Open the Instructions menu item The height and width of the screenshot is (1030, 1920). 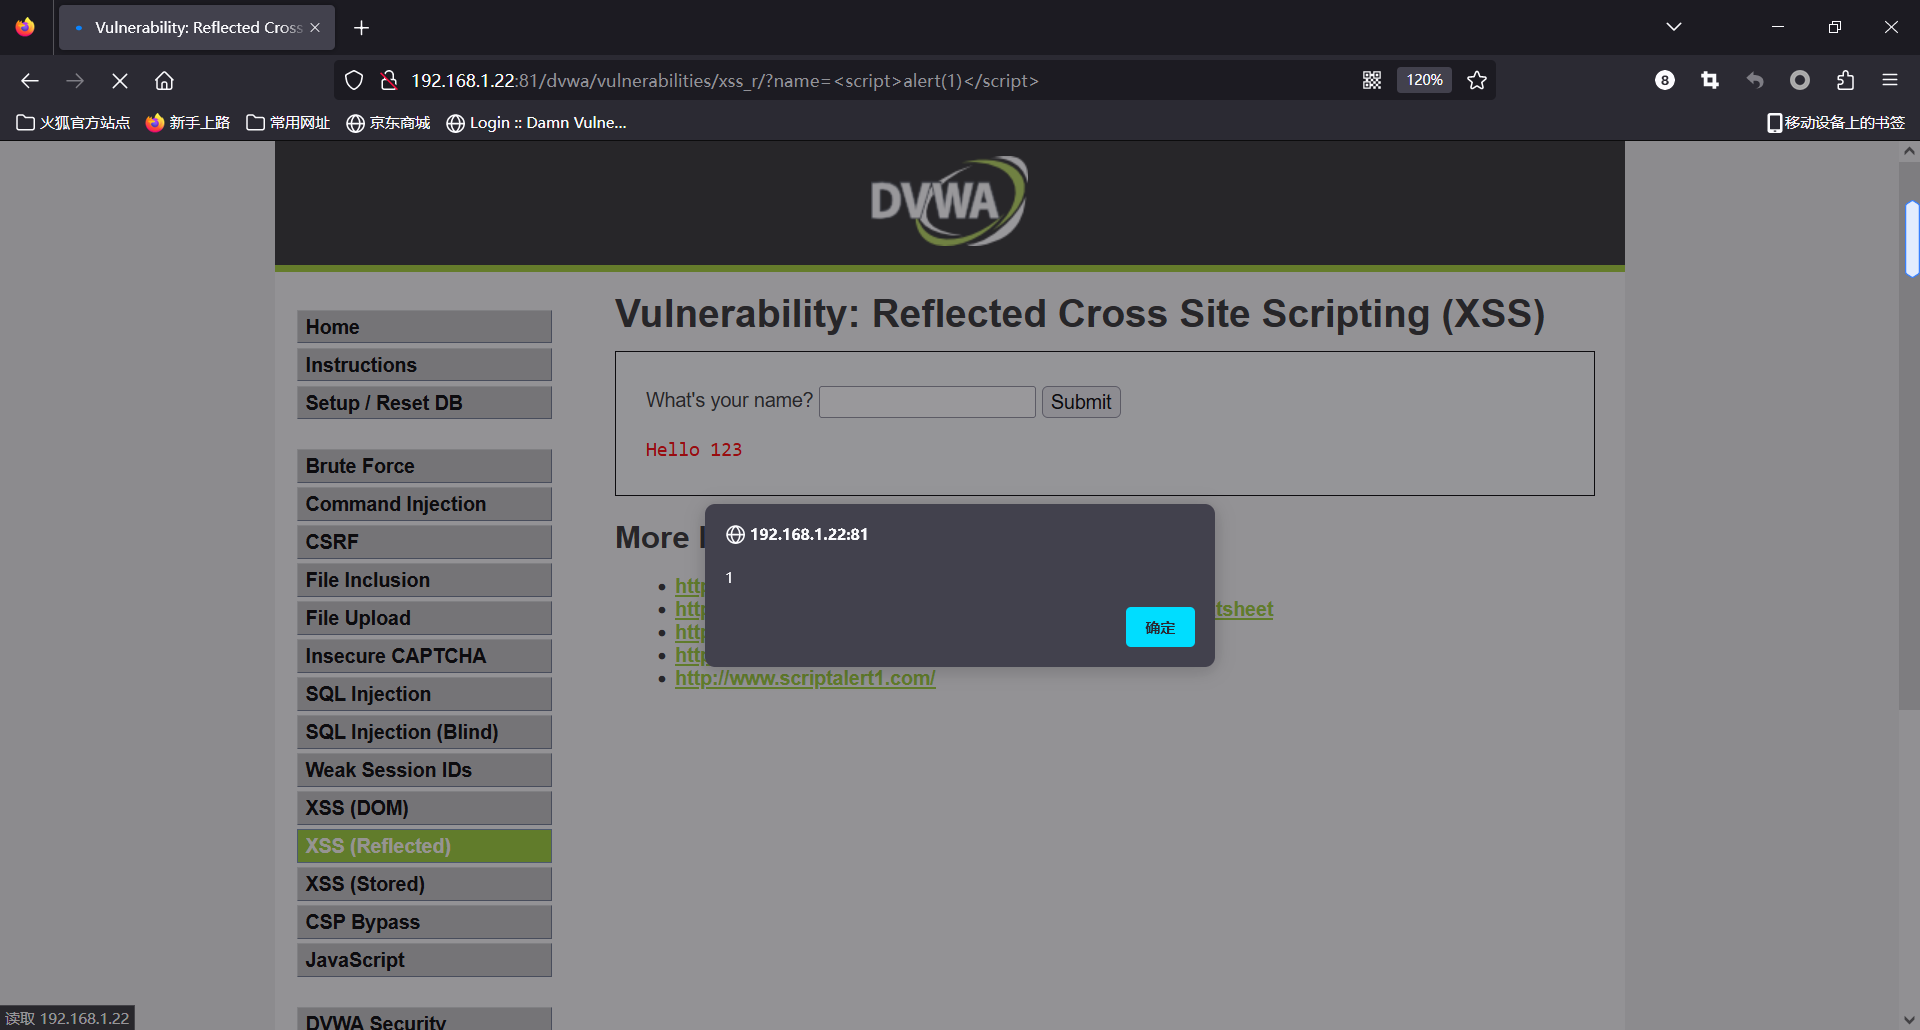[424, 365]
